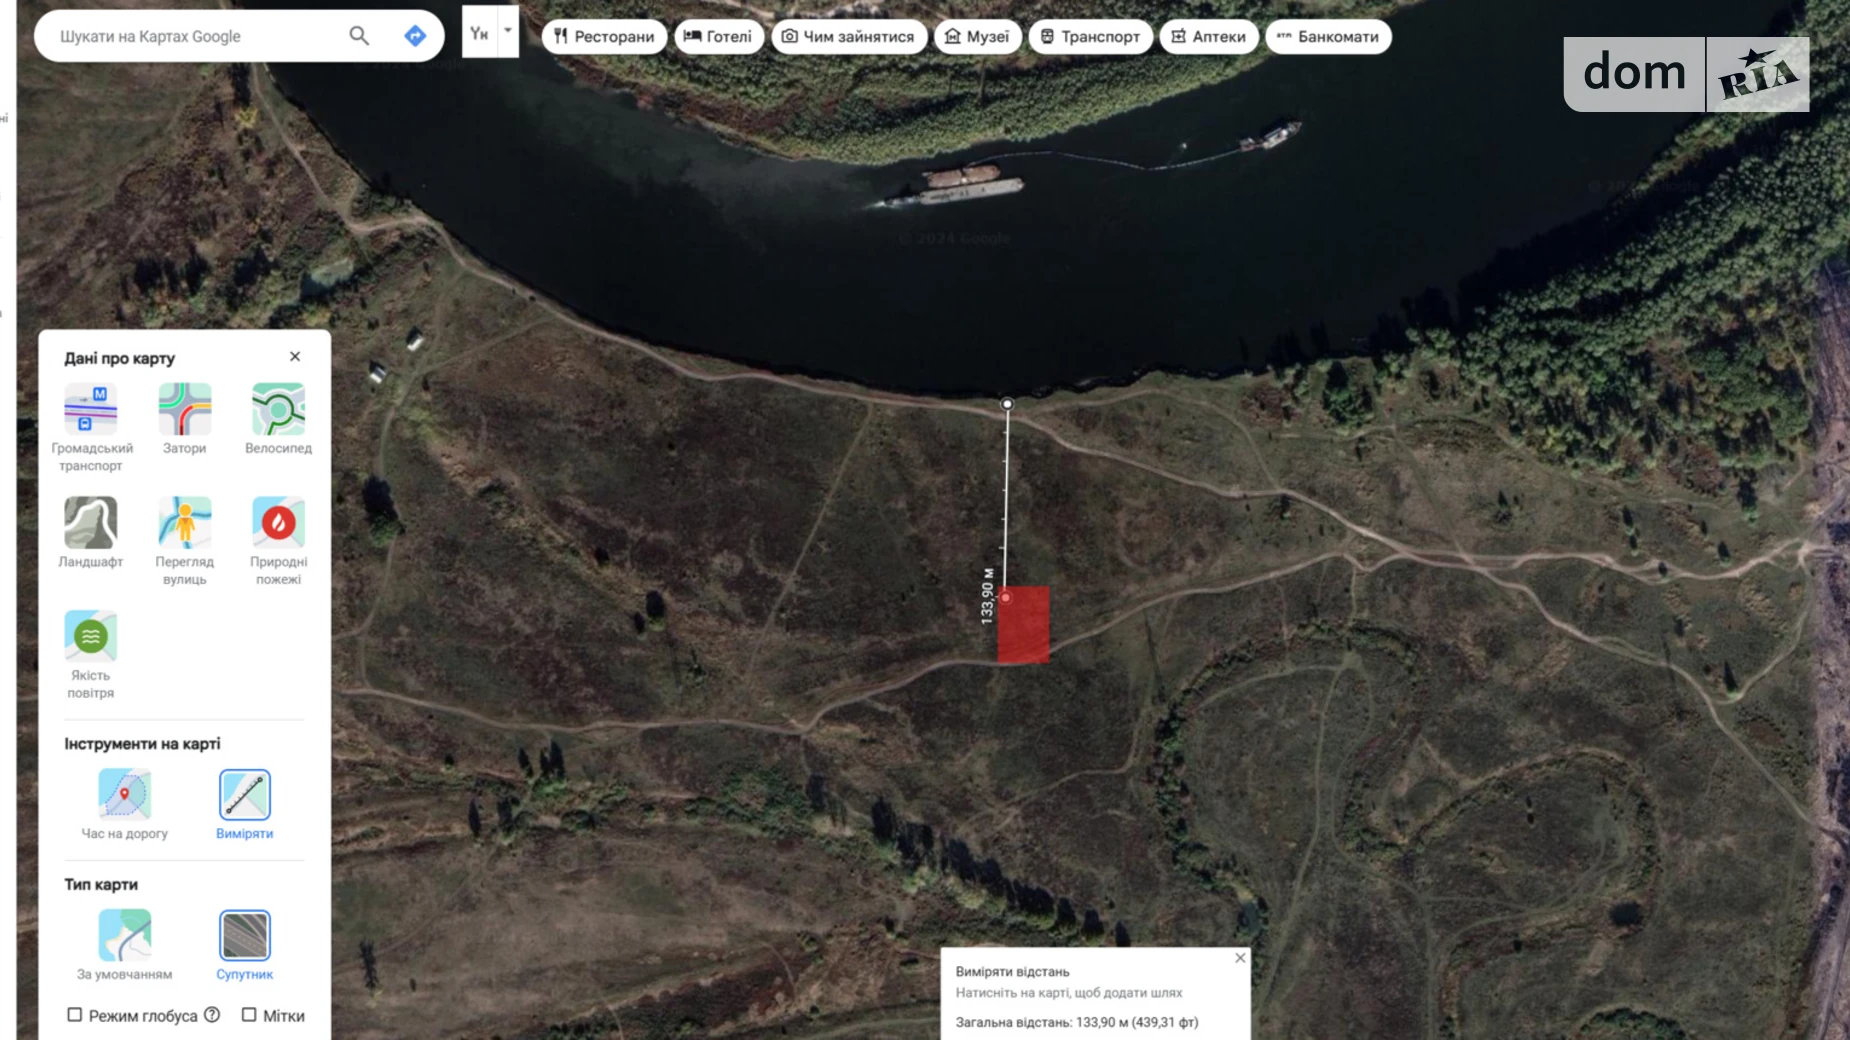This screenshot has height=1040, width=1850.
Task: Check the Режим глобуса checkbox
Action: (x=75, y=1015)
